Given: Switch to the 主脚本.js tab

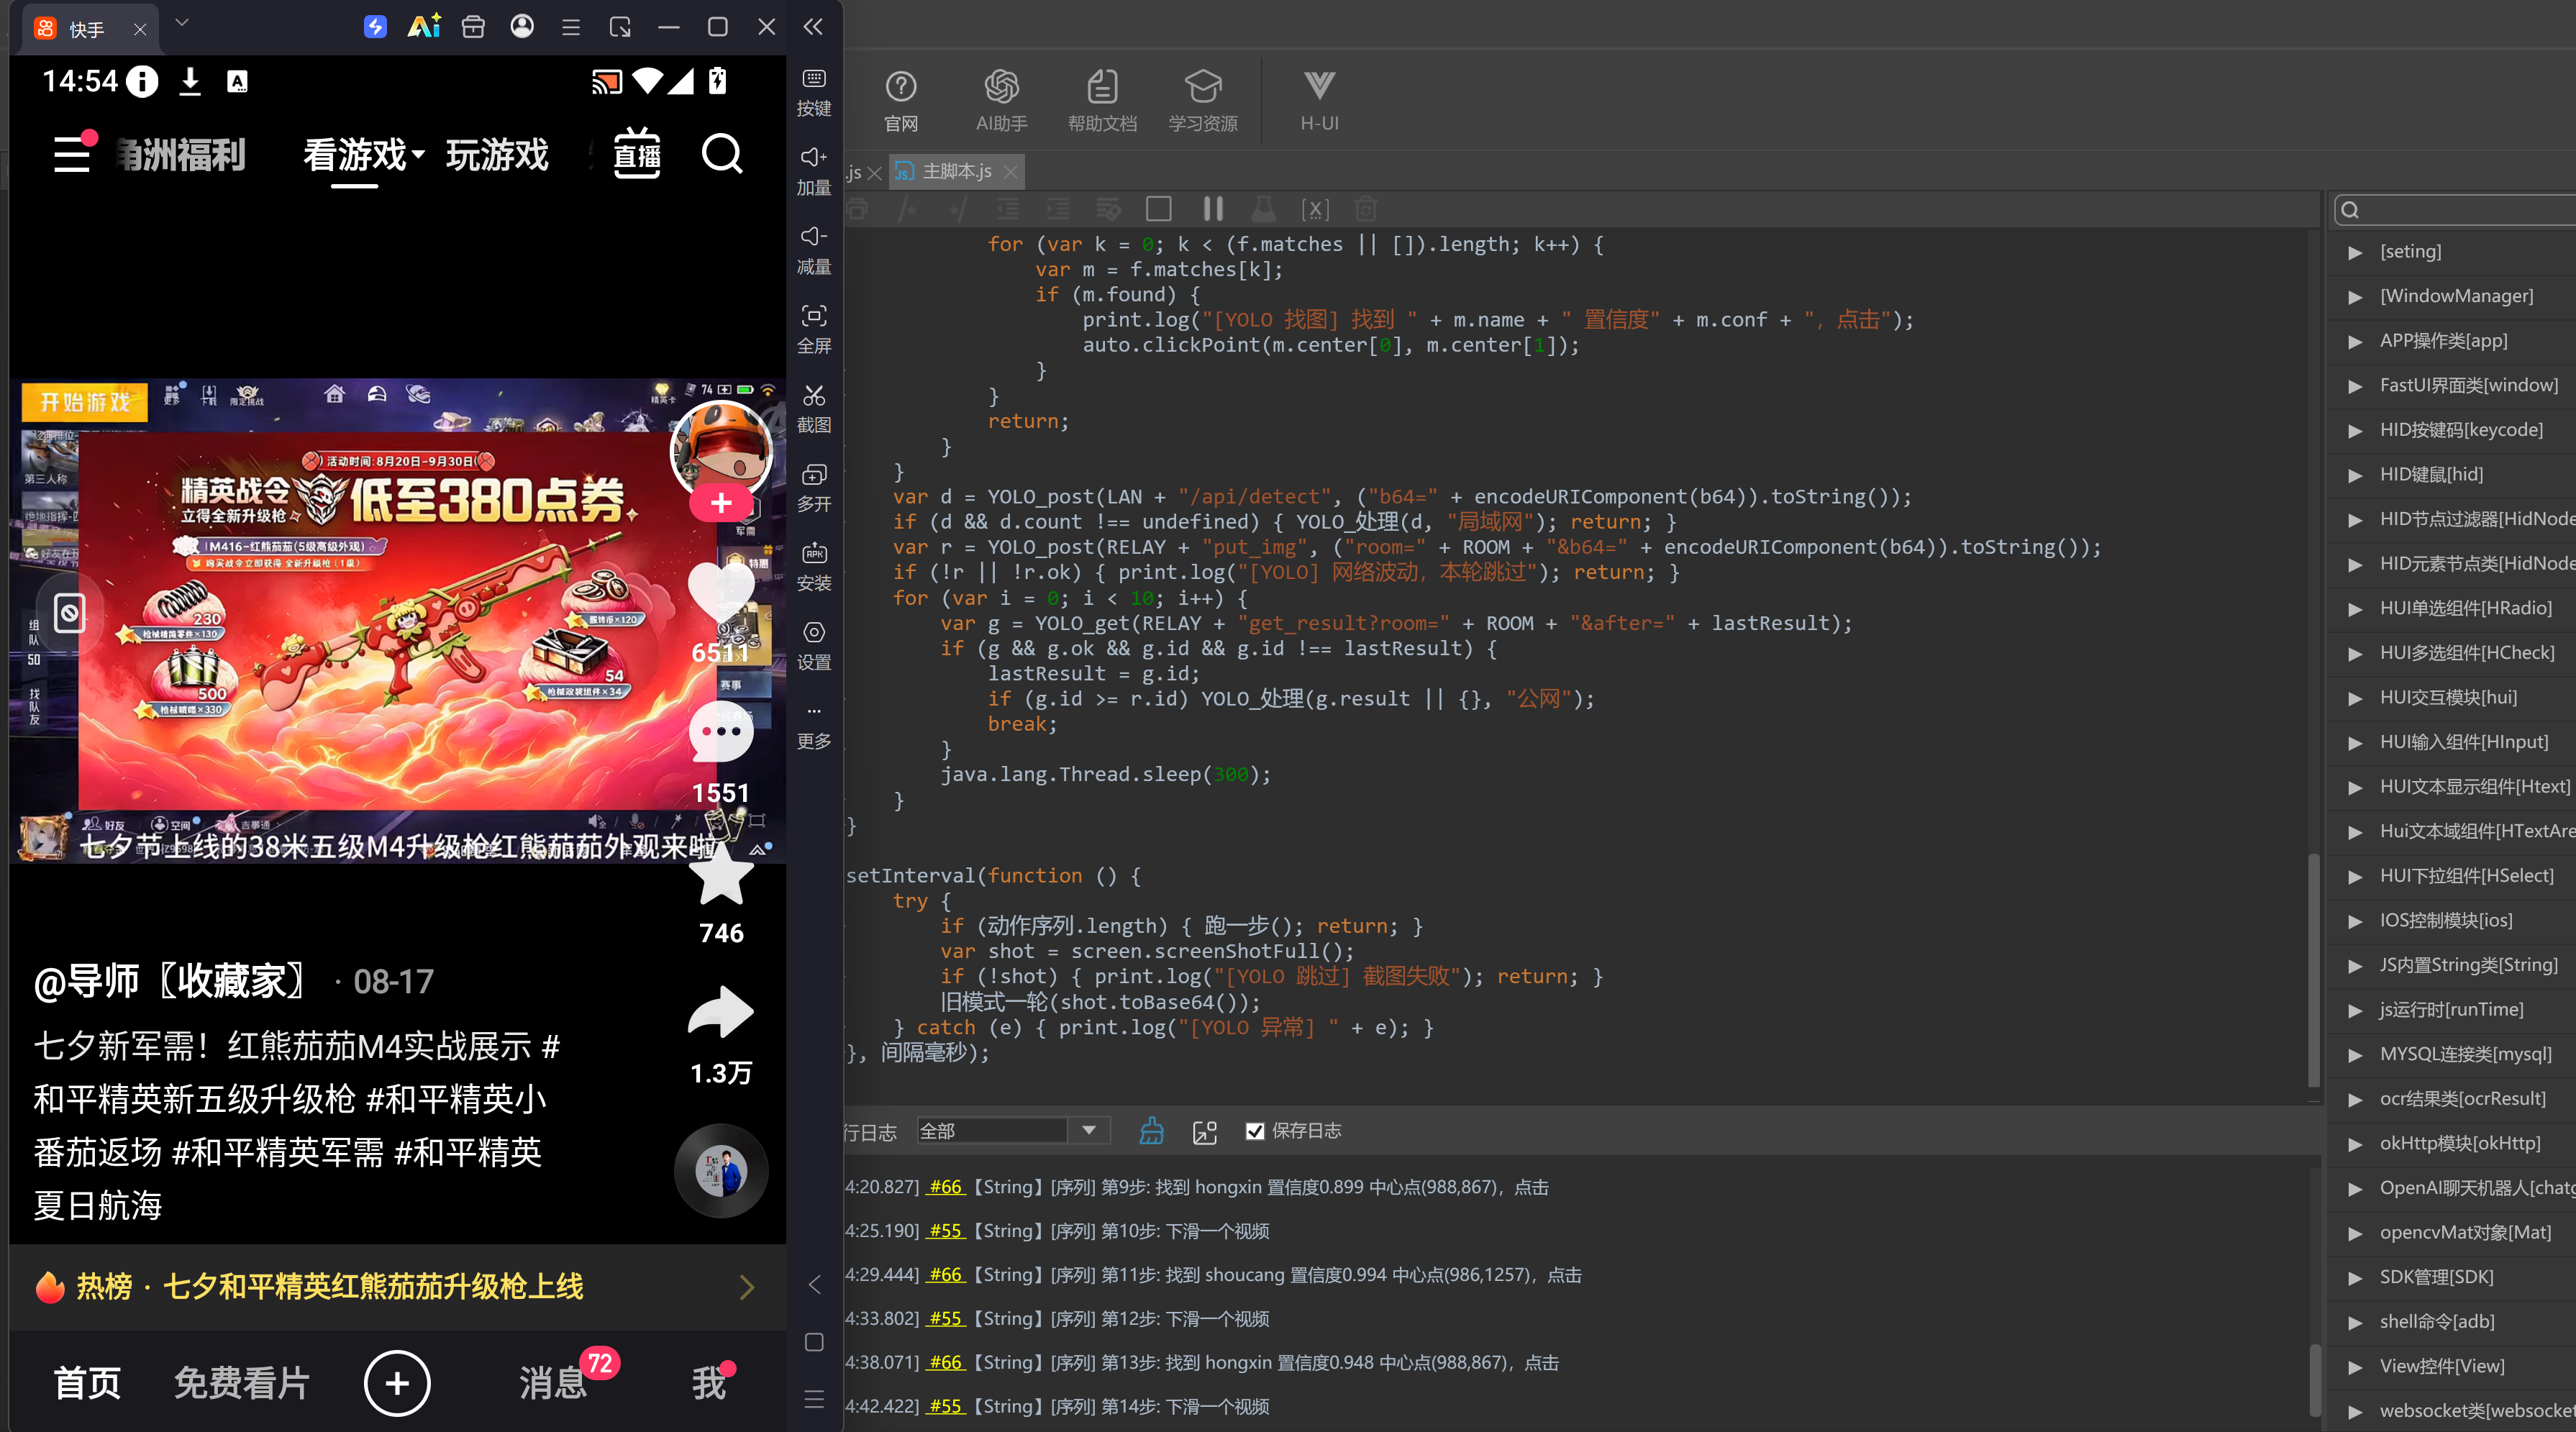Looking at the screenshot, I should click(x=956, y=172).
